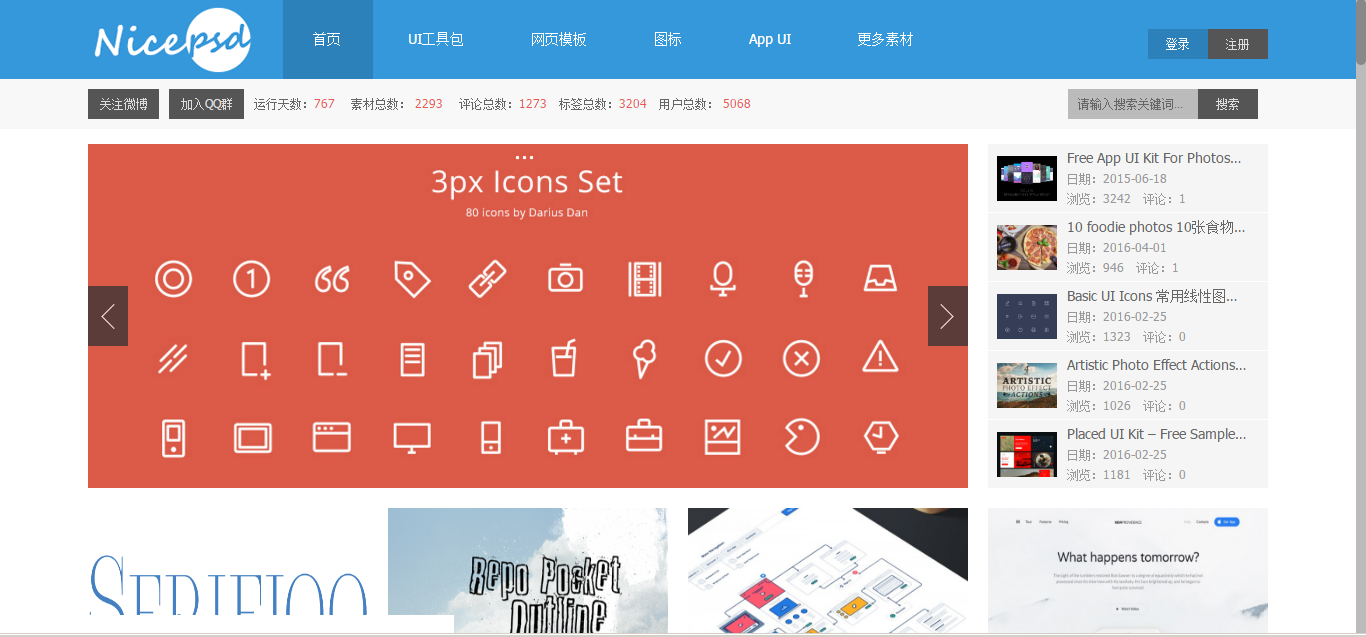Click the briefcase icon in banner
Screen dimensions: 1366x637
(644, 437)
